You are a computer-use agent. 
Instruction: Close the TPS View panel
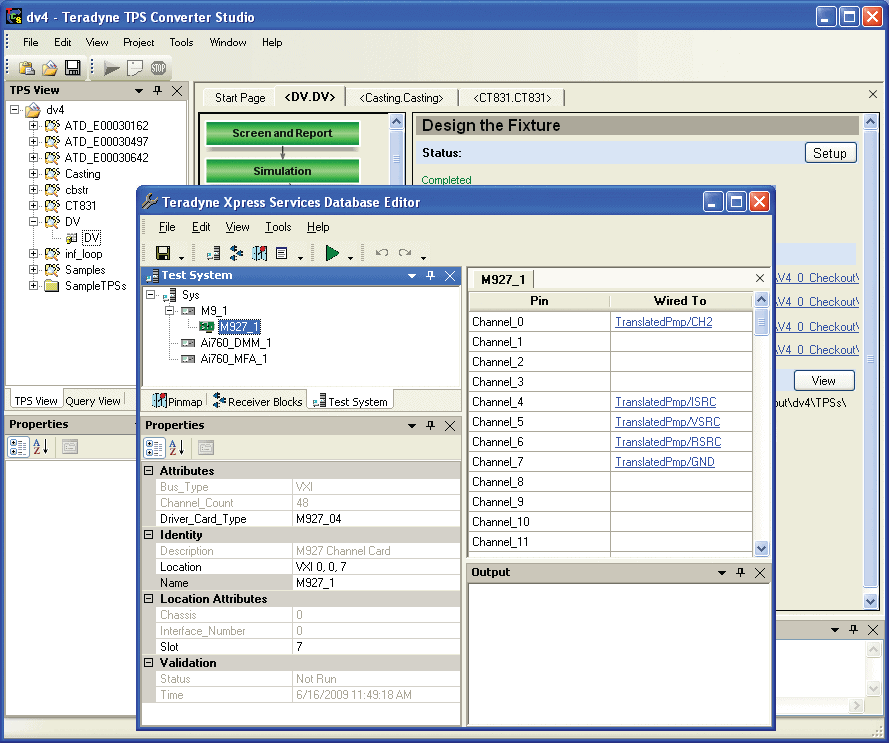coord(177,91)
